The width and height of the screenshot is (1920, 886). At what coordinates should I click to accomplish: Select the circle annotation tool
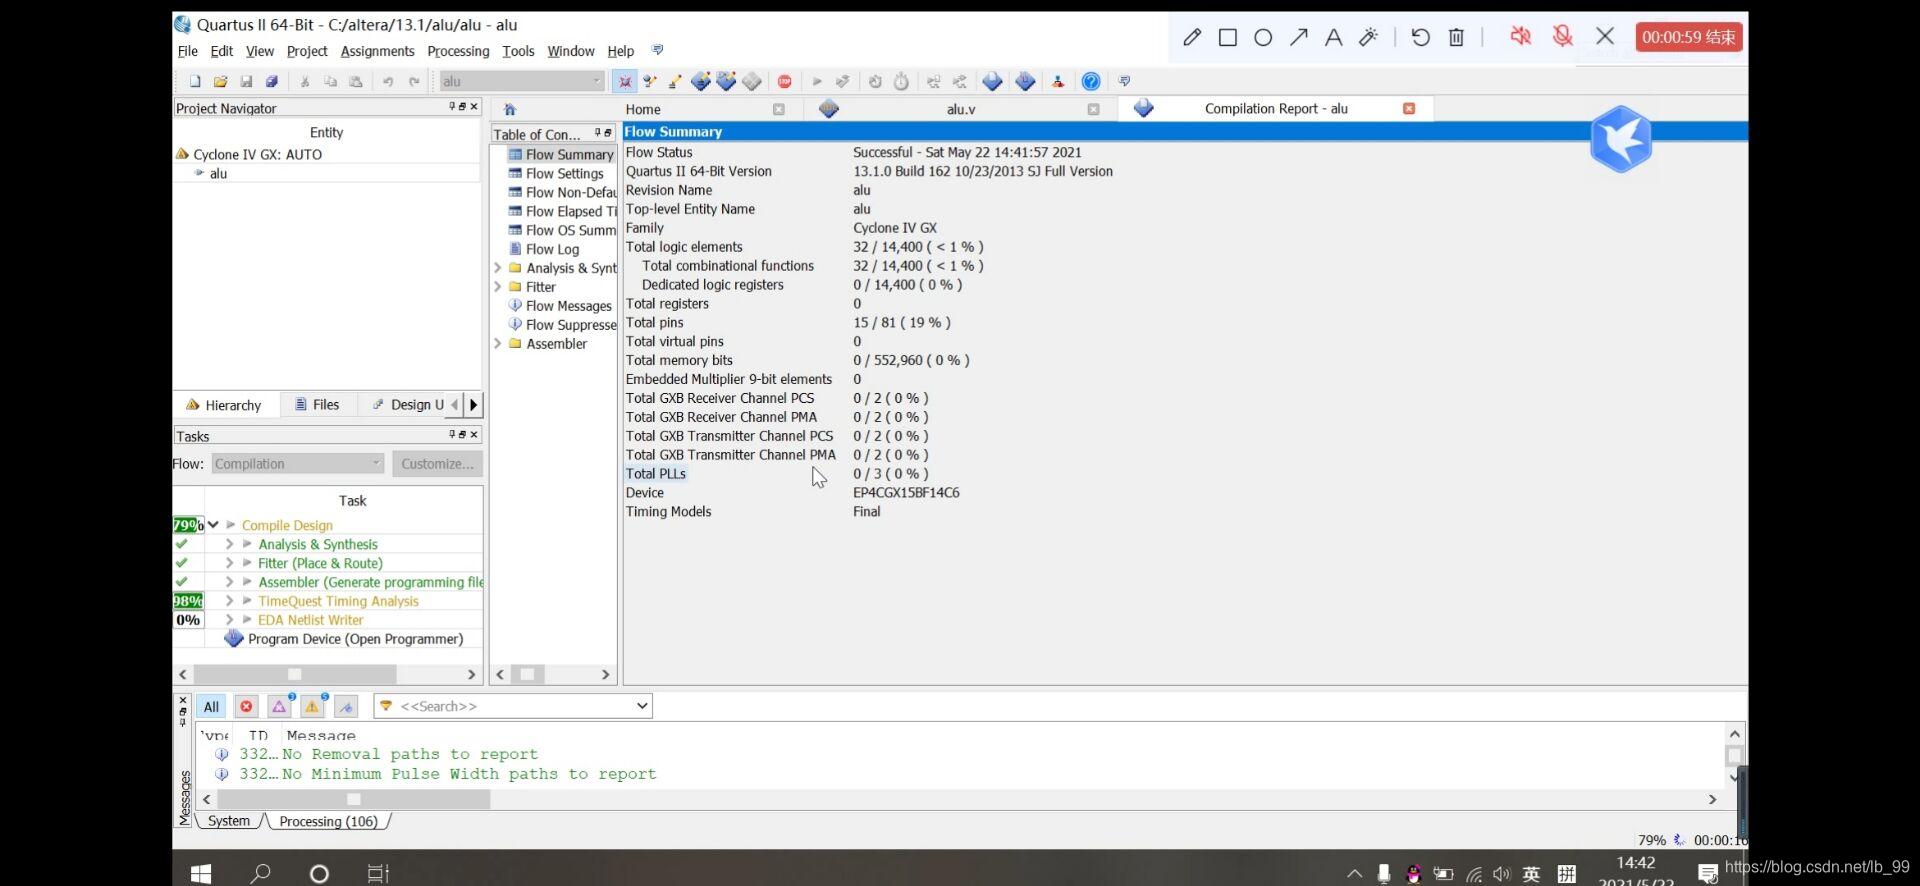(x=1263, y=37)
